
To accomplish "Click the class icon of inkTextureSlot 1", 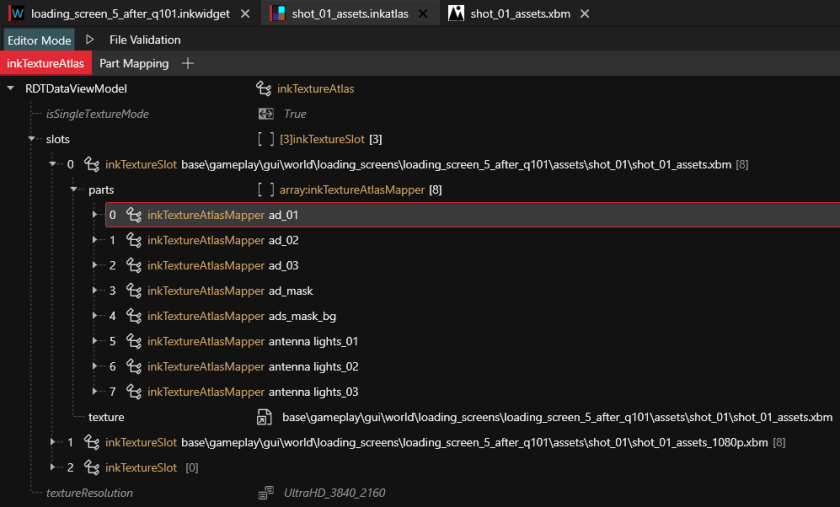I will pyautogui.click(x=92, y=442).
